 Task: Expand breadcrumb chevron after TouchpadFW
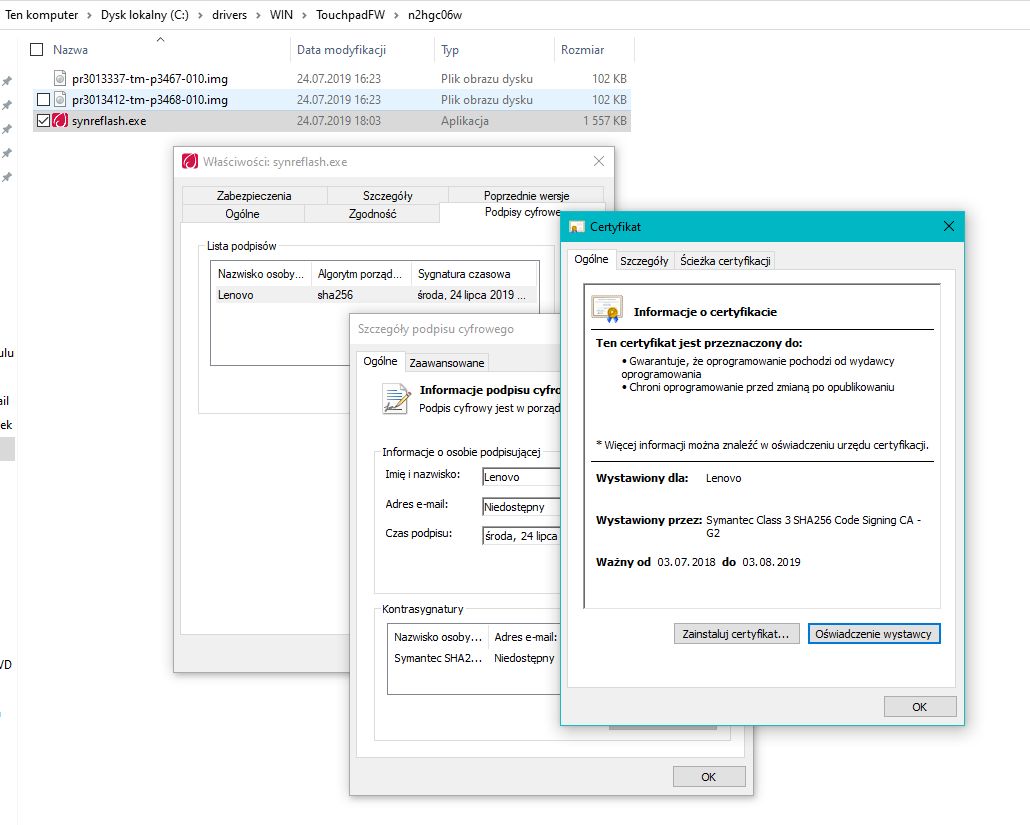[x=396, y=15]
